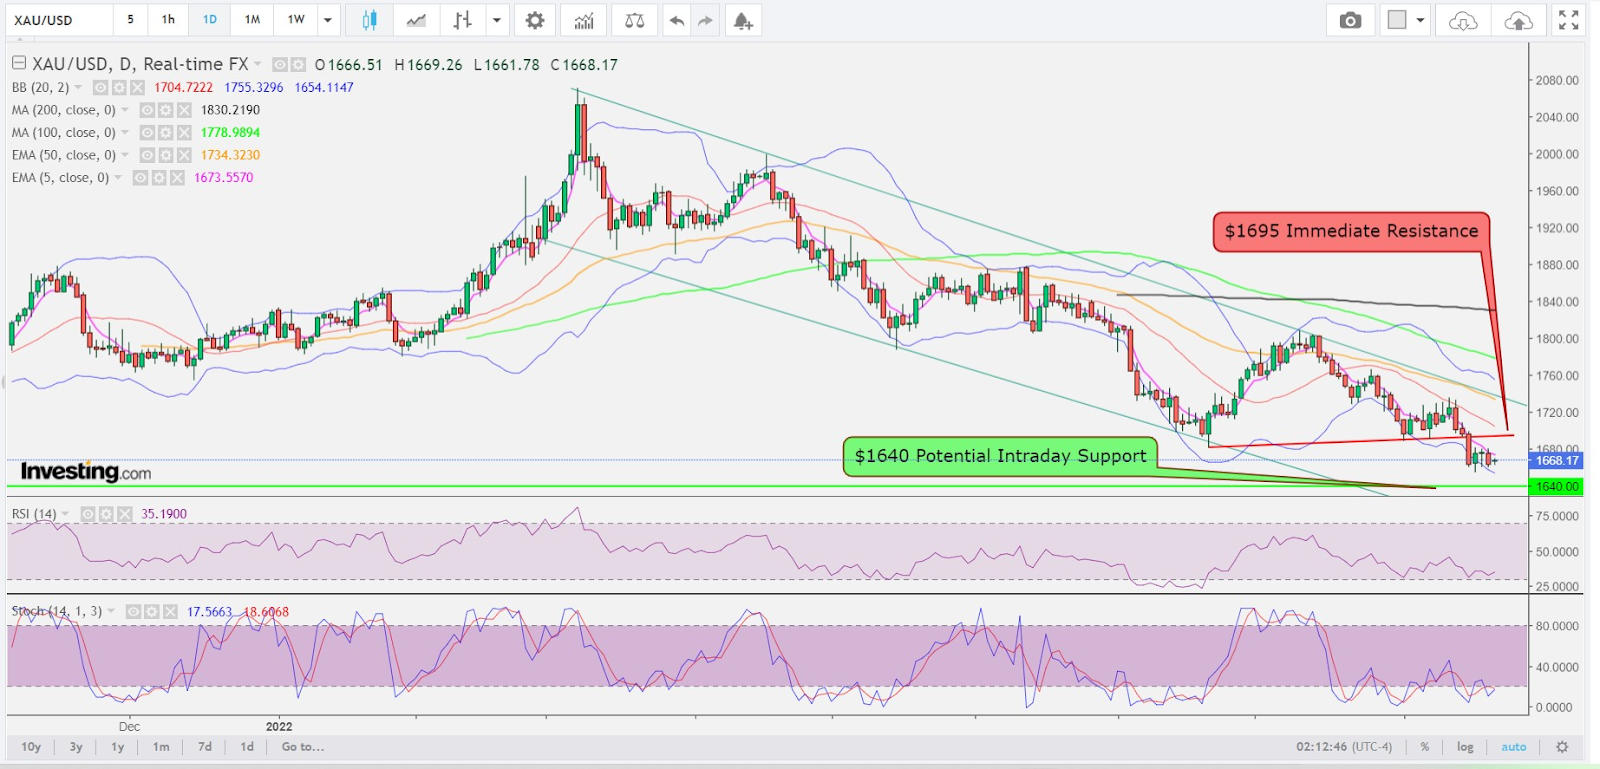Select the 1D timeframe
Image resolution: width=1600 pixels, height=769 pixels.
(210, 20)
